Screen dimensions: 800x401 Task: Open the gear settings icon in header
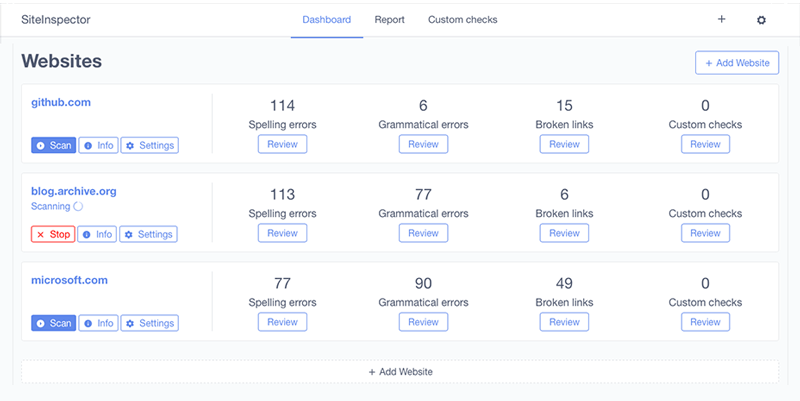761,20
